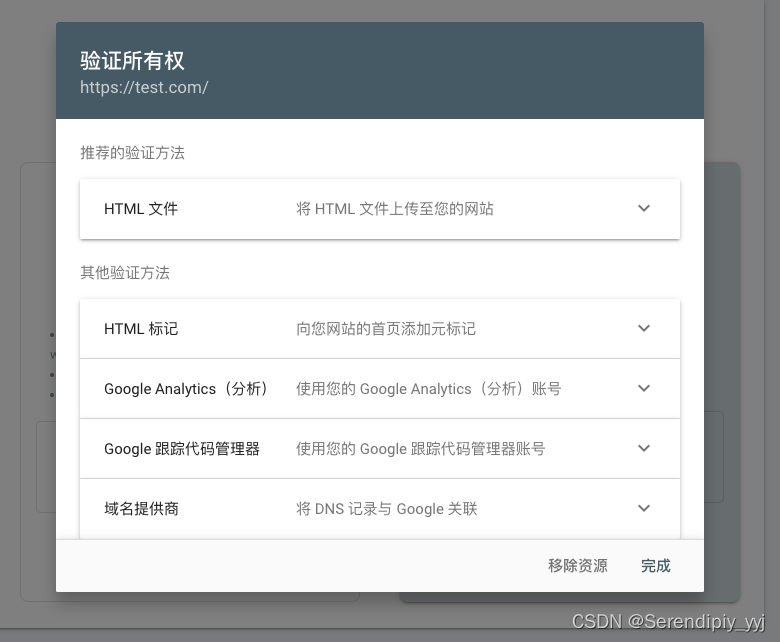Select the 域名提供商 method label
The image size is (780, 642).
141,509
